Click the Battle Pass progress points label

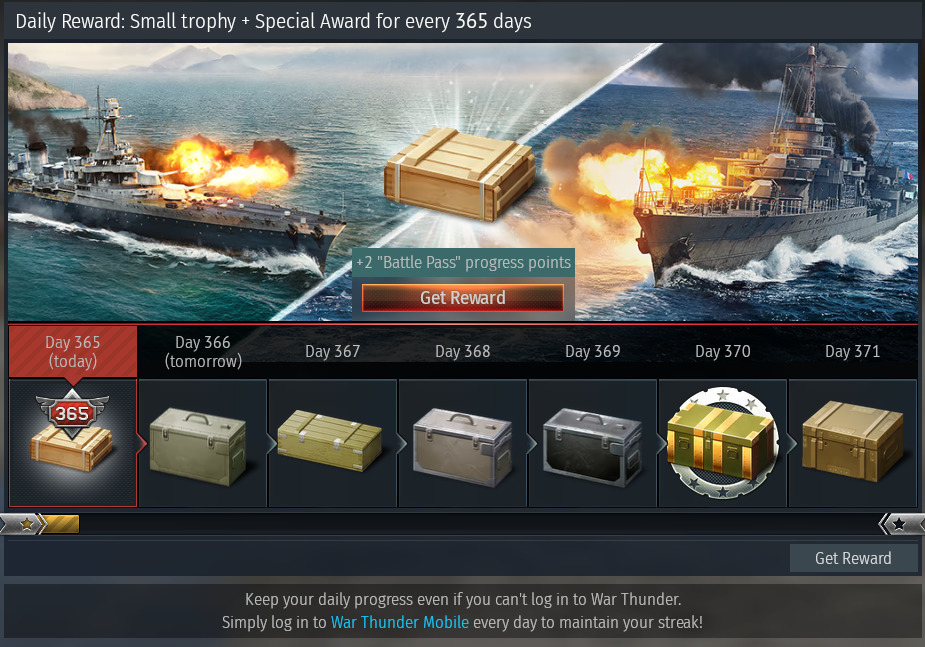[463, 262]
